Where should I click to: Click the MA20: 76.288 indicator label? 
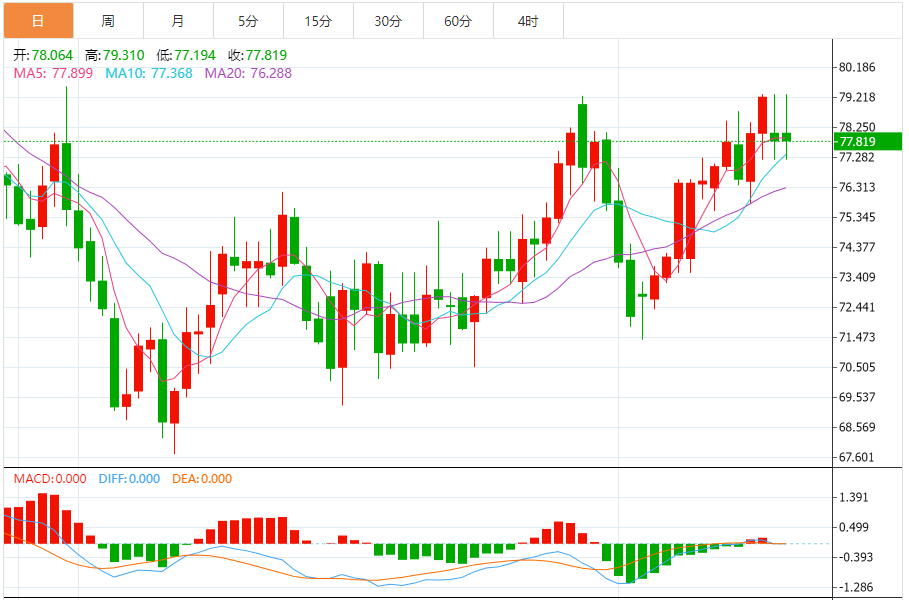(x=248, y=73)
